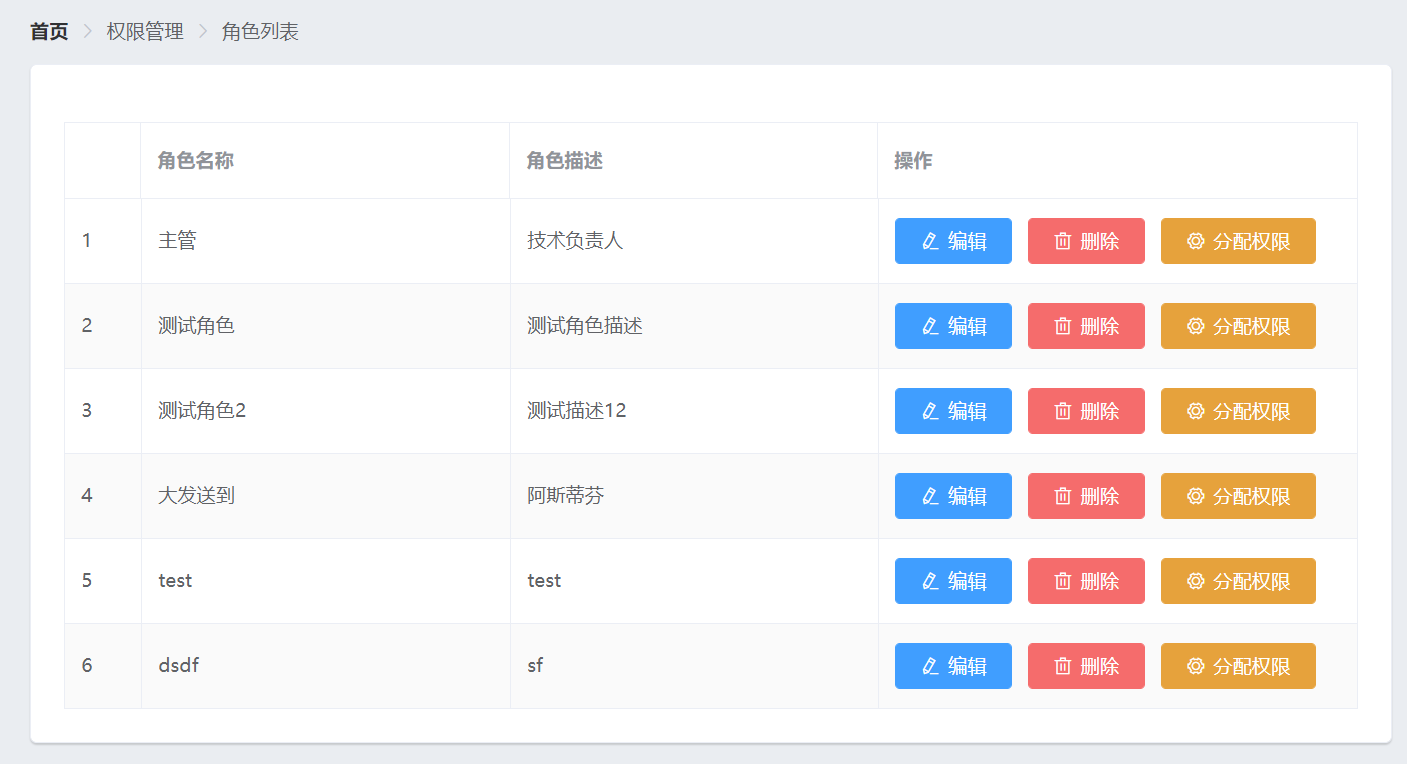Click 删除 on the 主管 row

click(1086, 240)
